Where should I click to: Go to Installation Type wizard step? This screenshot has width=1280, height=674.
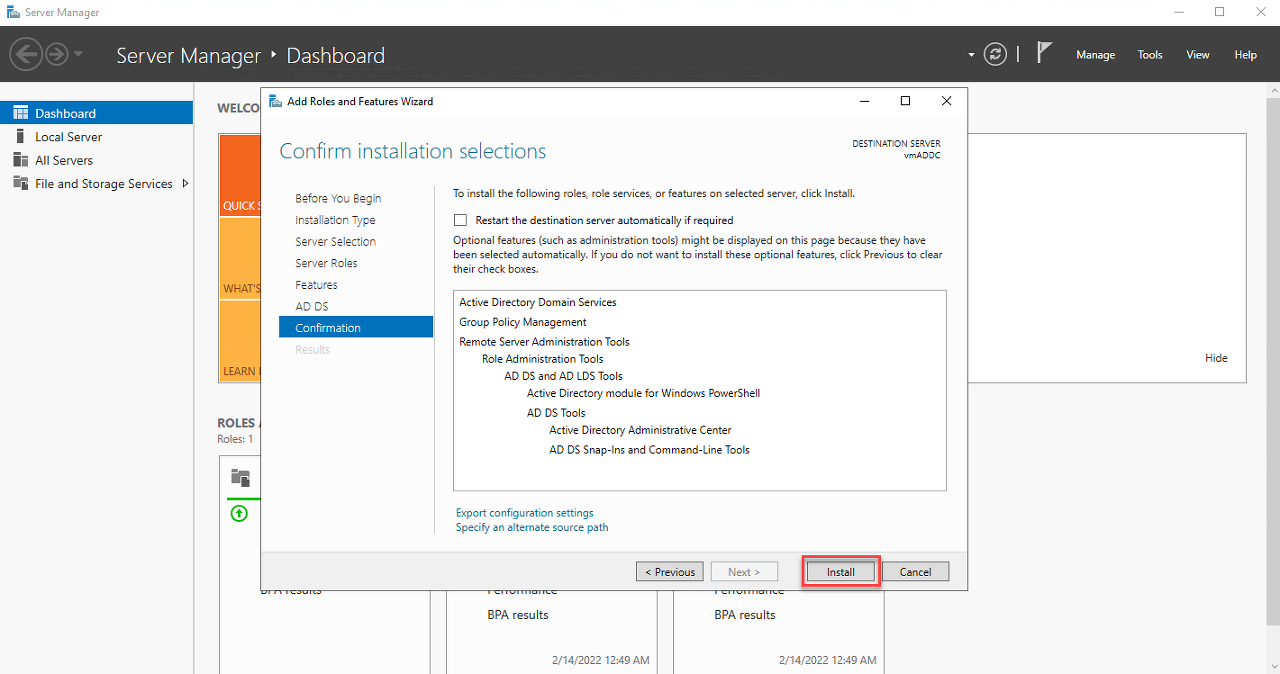point(335,220)
